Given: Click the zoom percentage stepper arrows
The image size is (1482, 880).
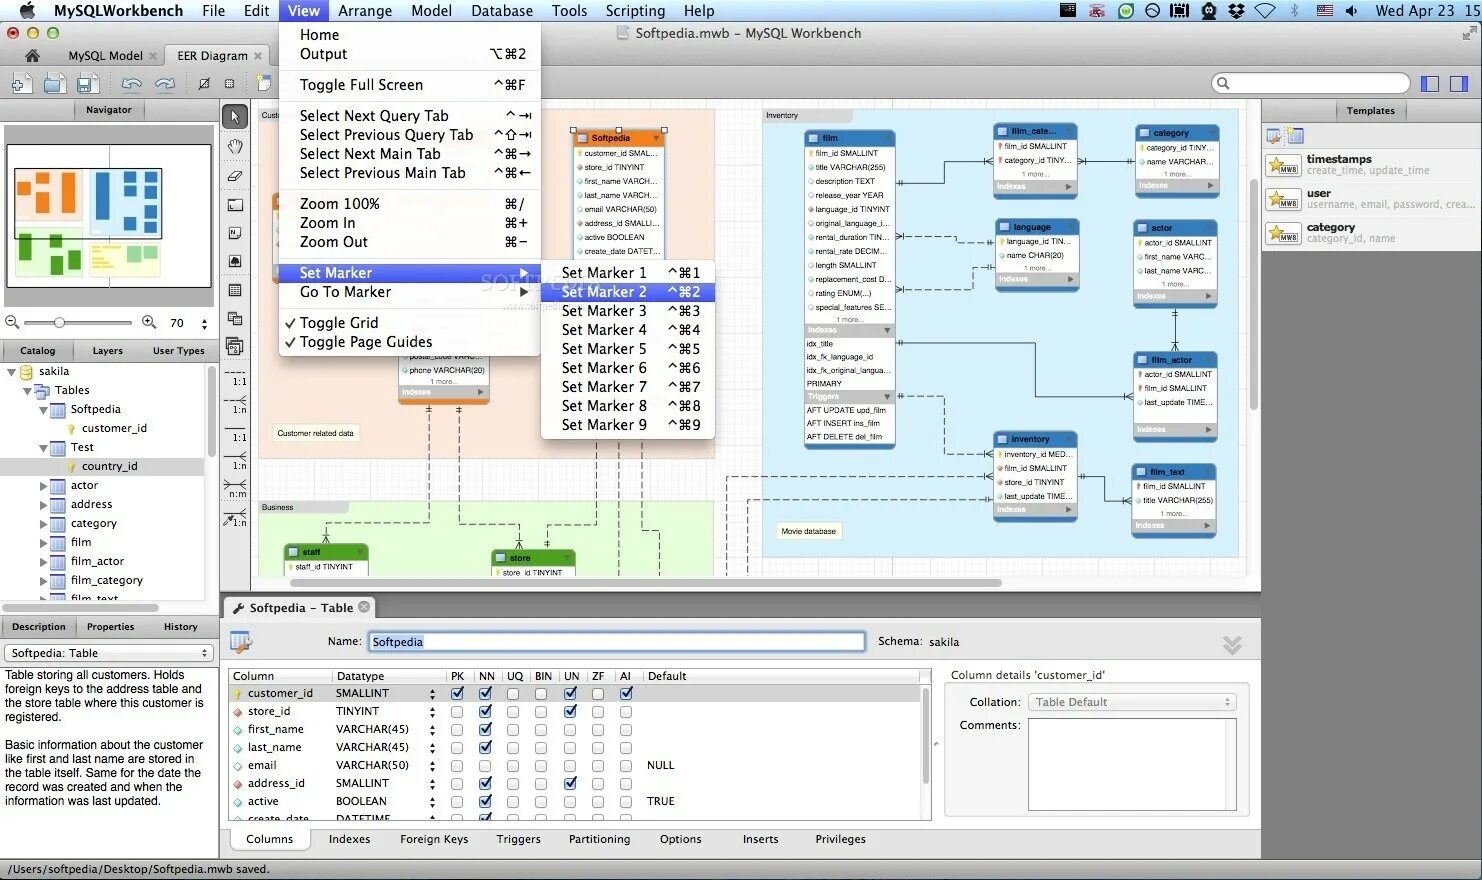Looking at the screenshot, I should tap(204, 323).
